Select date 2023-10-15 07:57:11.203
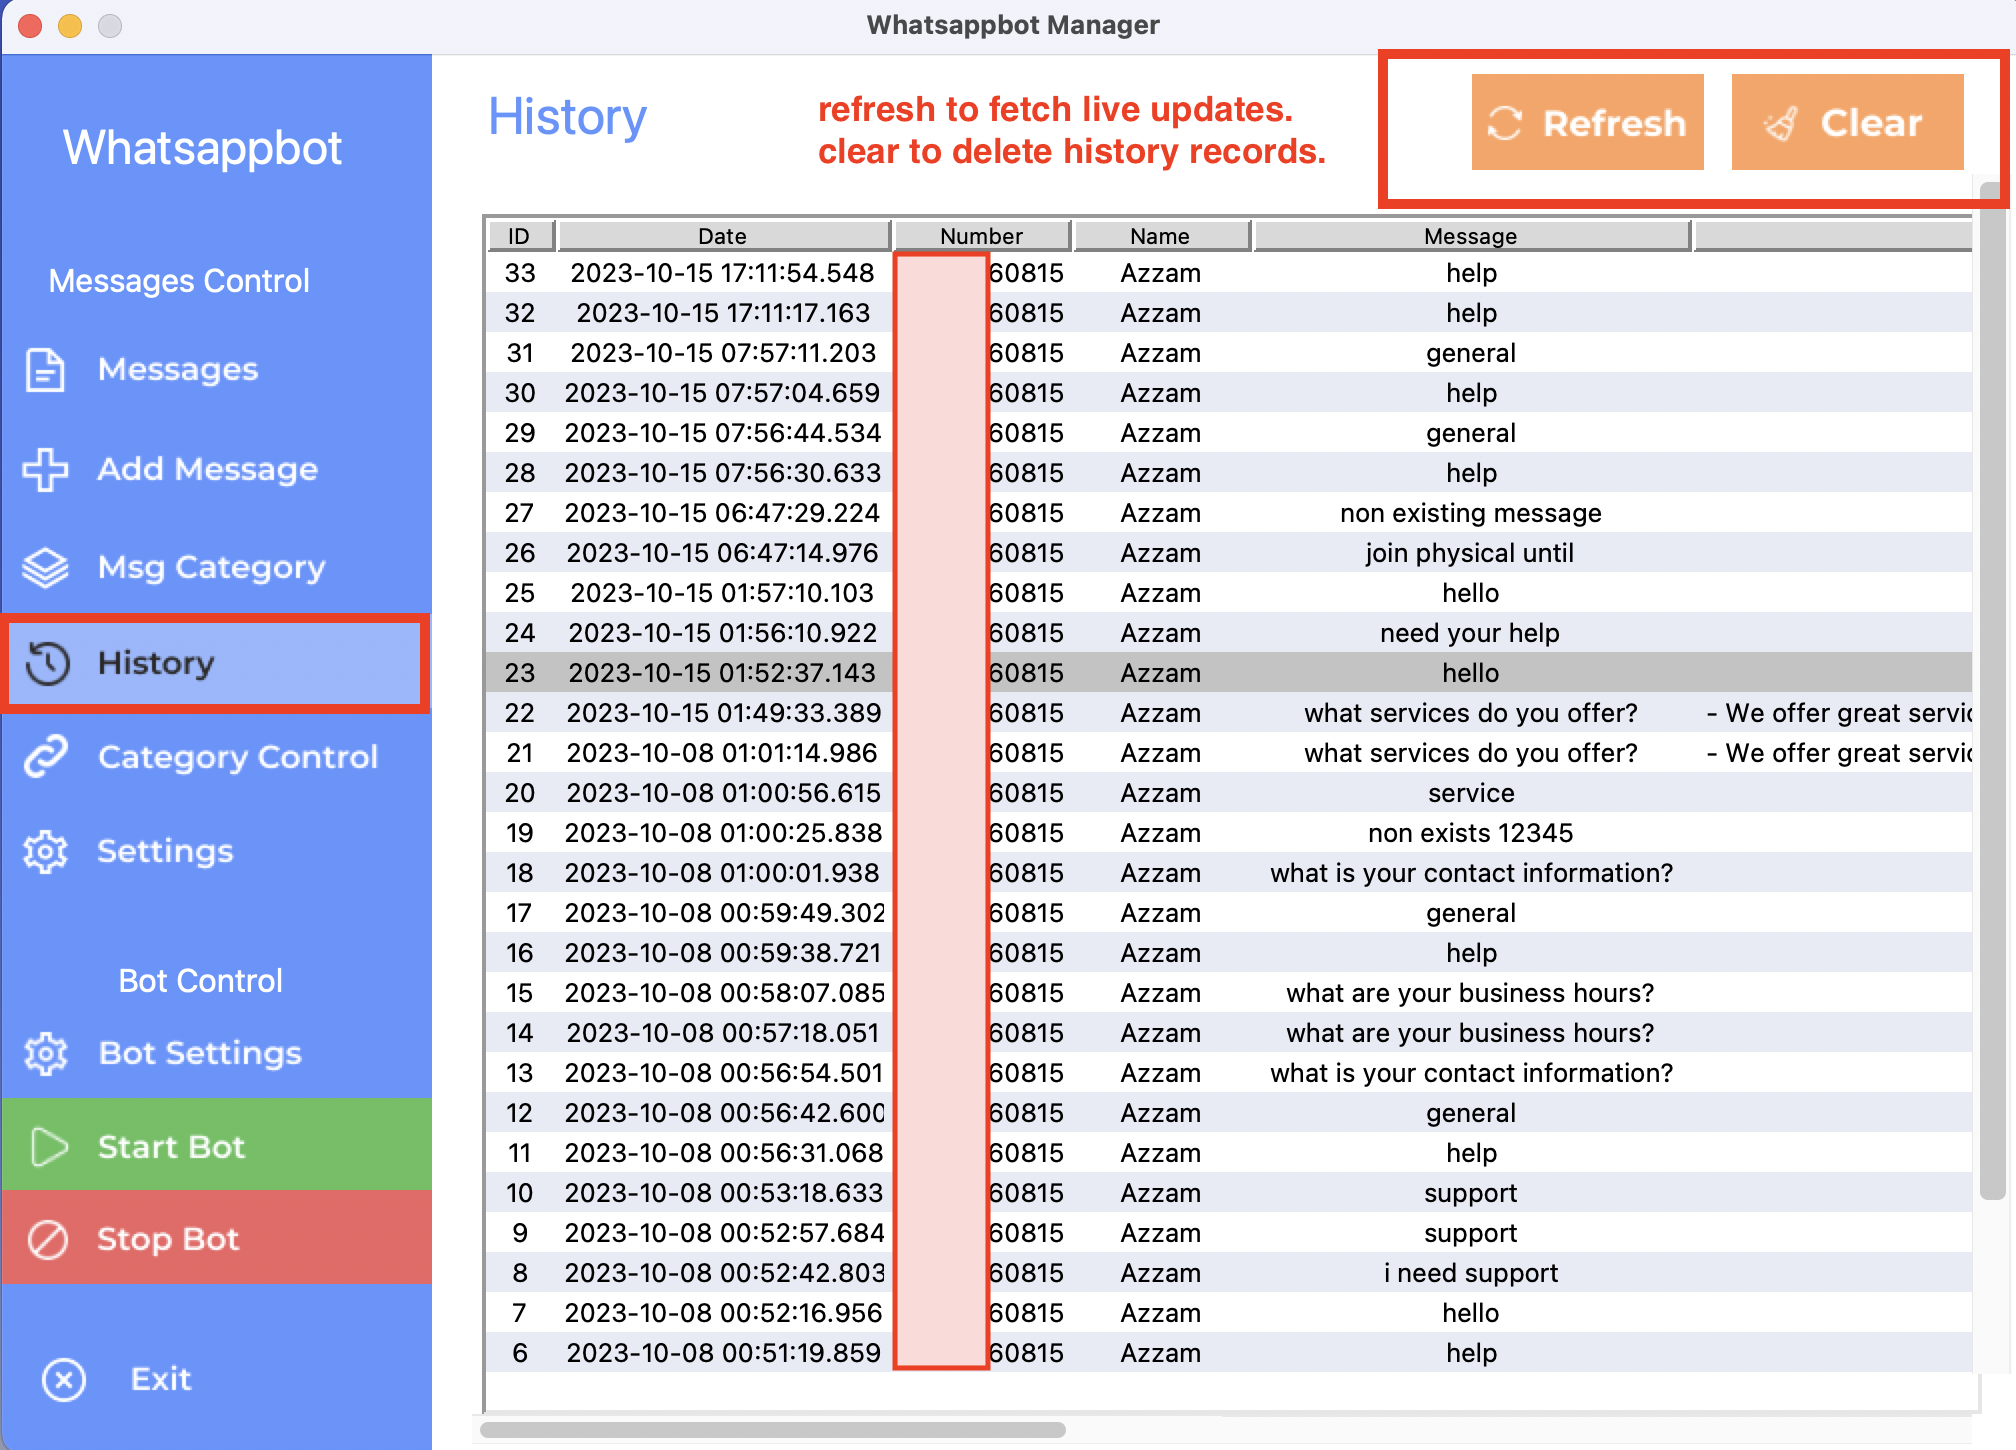 click(723, 353)
